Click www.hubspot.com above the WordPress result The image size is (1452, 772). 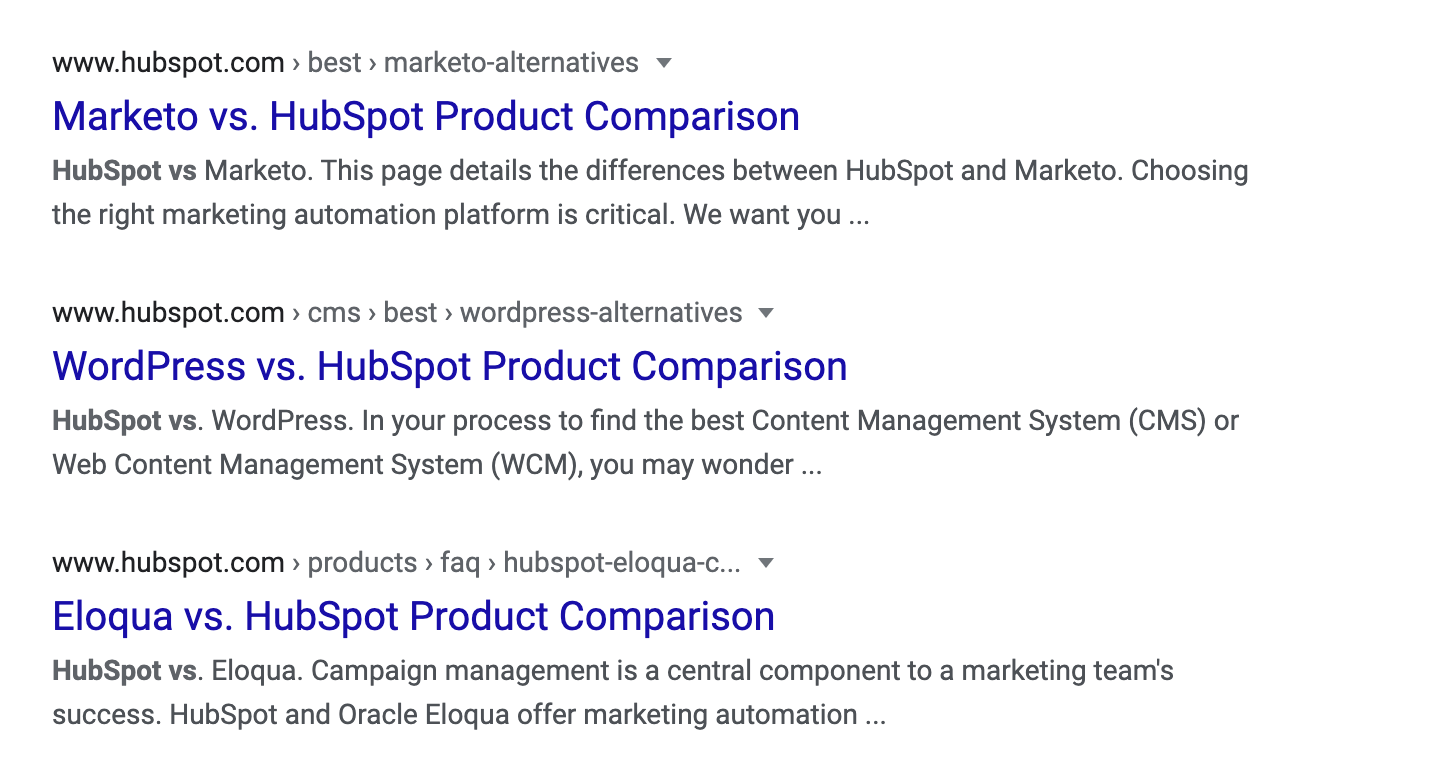point(168,313)
